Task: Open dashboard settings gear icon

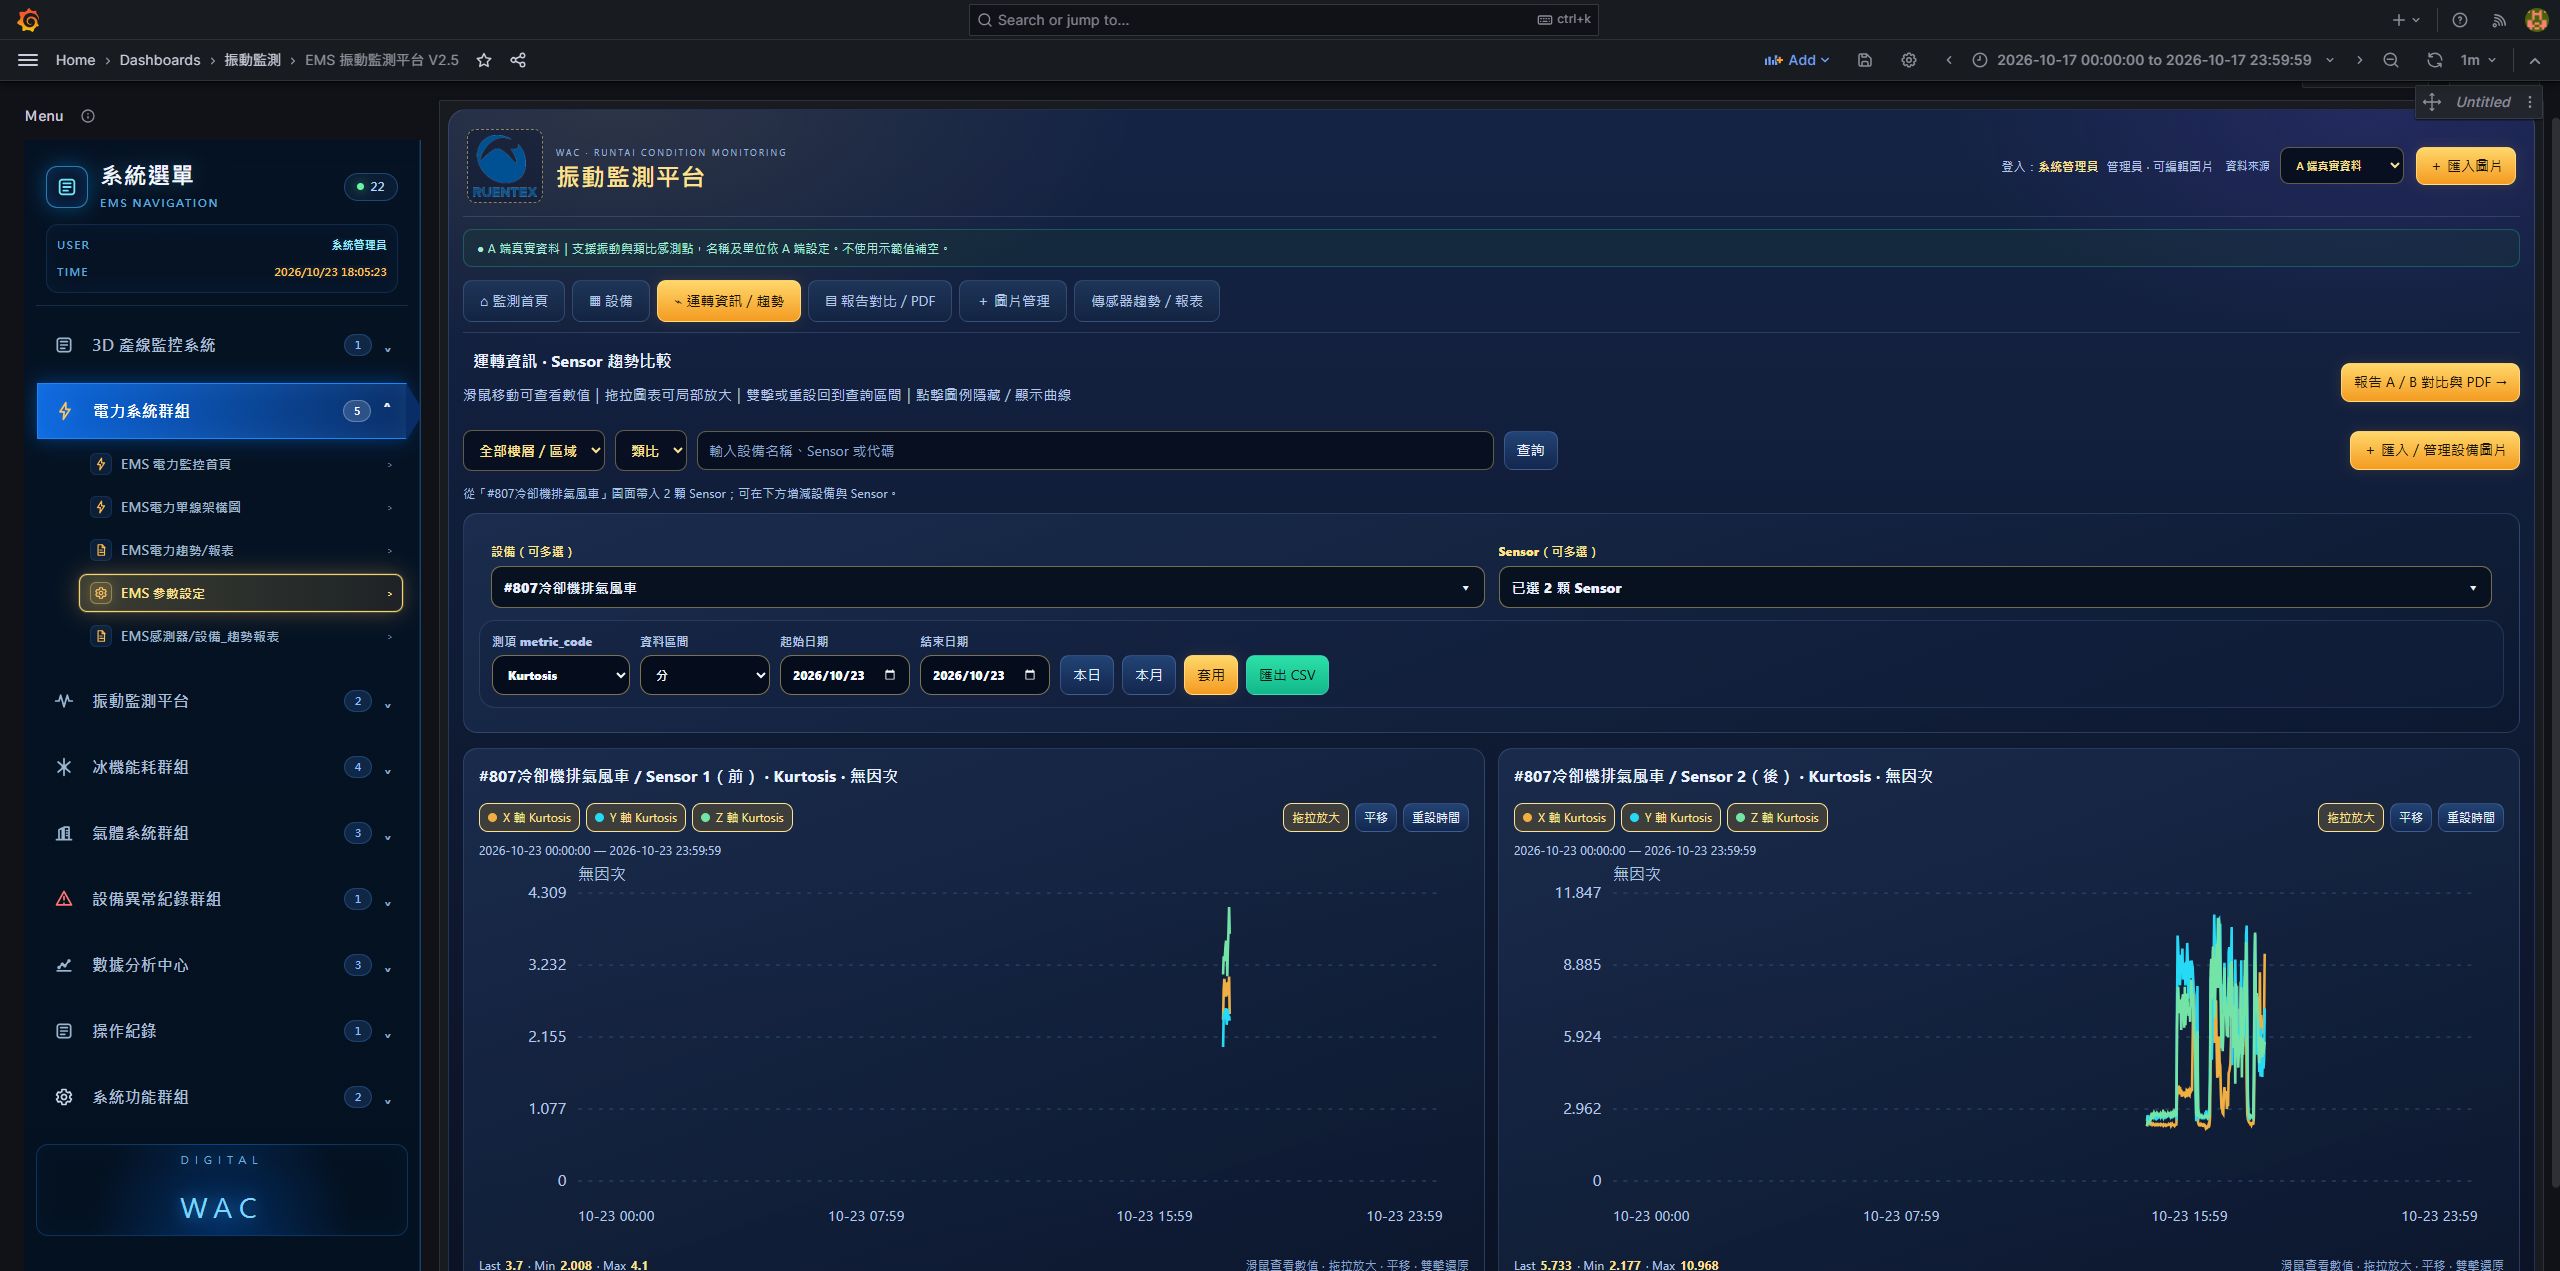Action: [1908, 60]
